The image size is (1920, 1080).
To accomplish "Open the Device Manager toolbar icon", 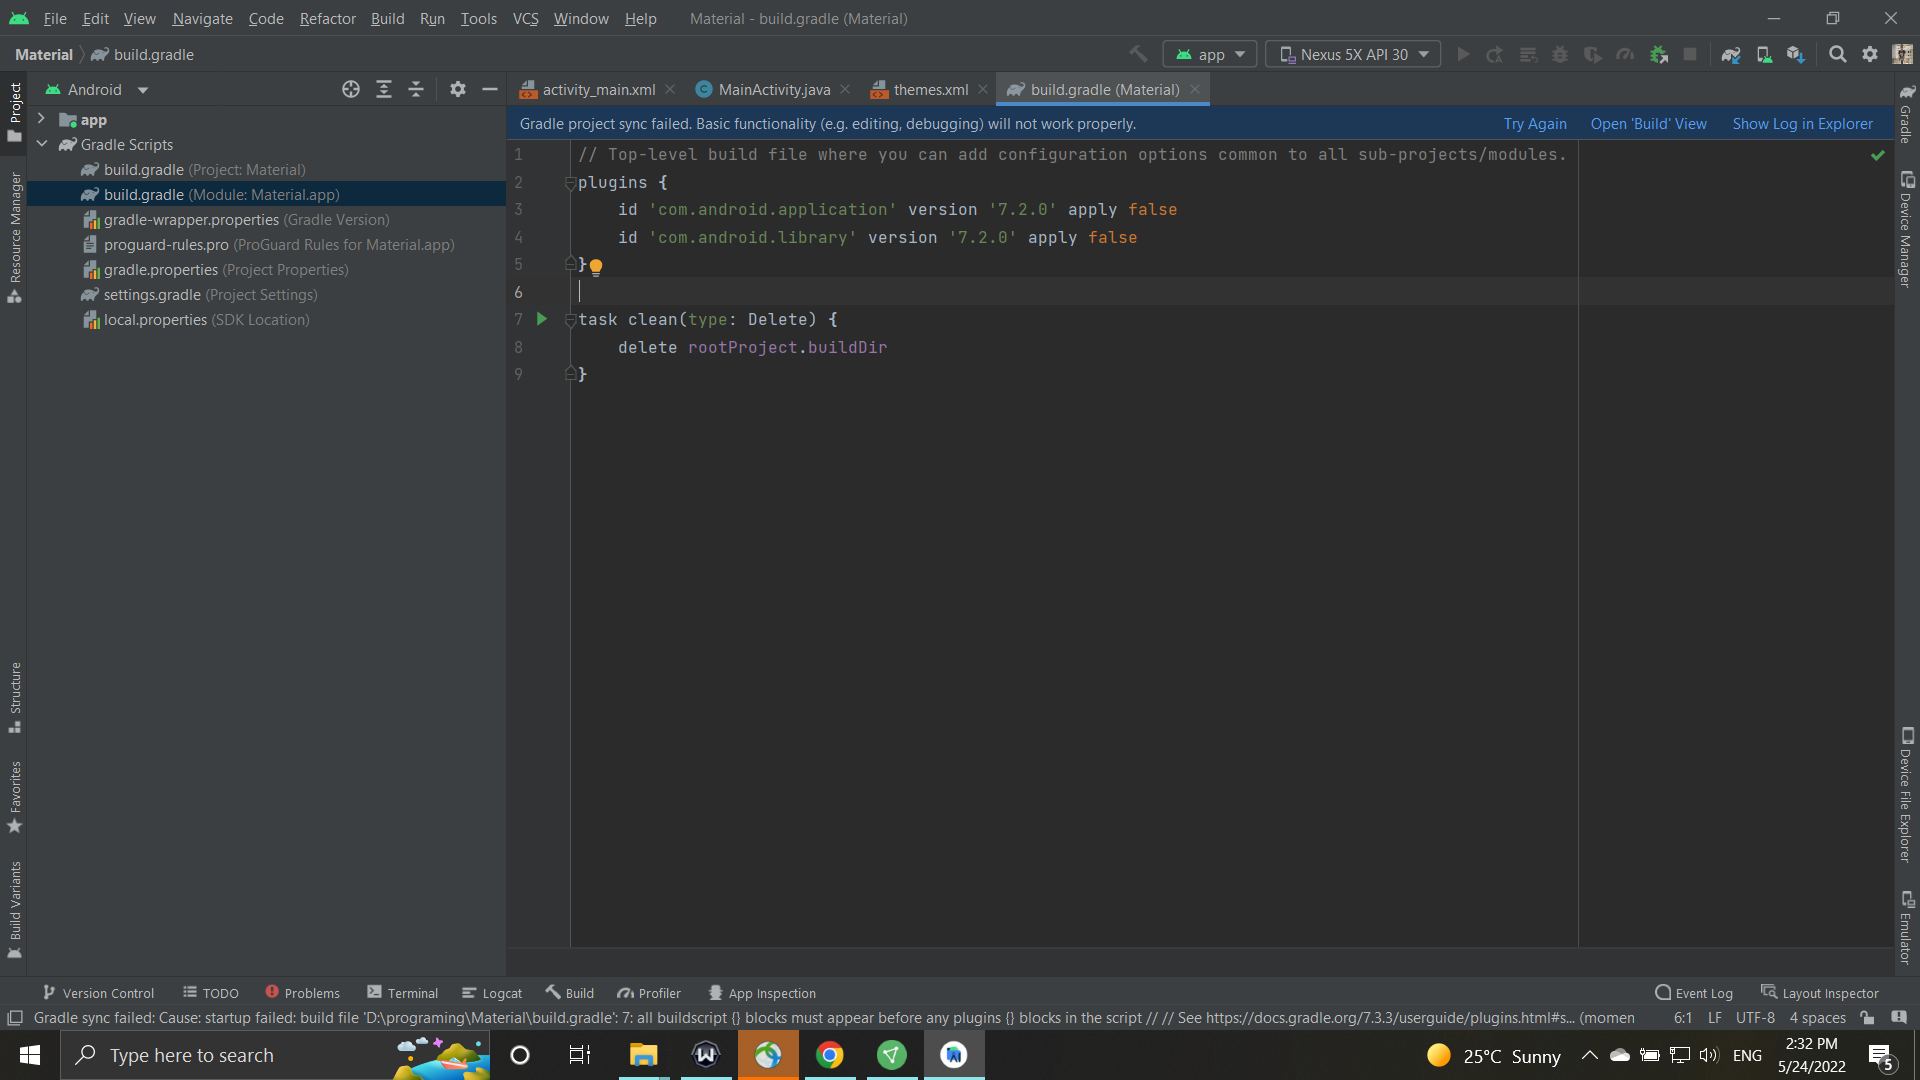I will (x=1764, y=54).
